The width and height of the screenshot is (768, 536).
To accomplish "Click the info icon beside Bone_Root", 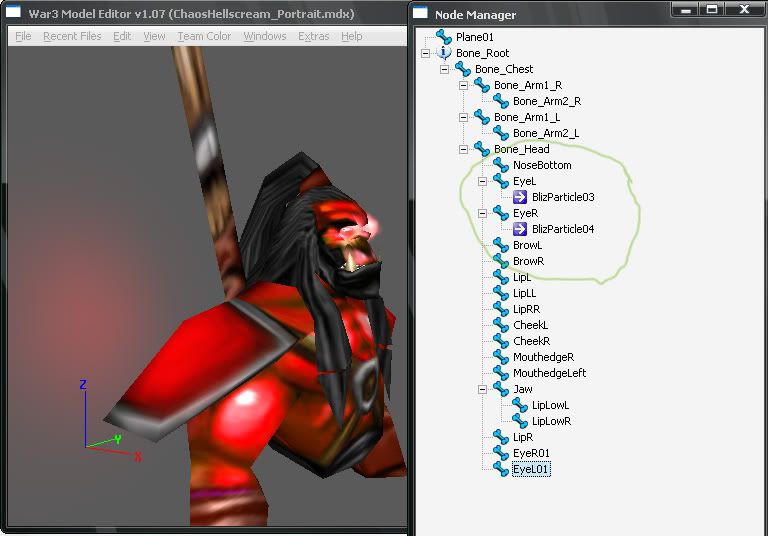I will coord(444,52).
